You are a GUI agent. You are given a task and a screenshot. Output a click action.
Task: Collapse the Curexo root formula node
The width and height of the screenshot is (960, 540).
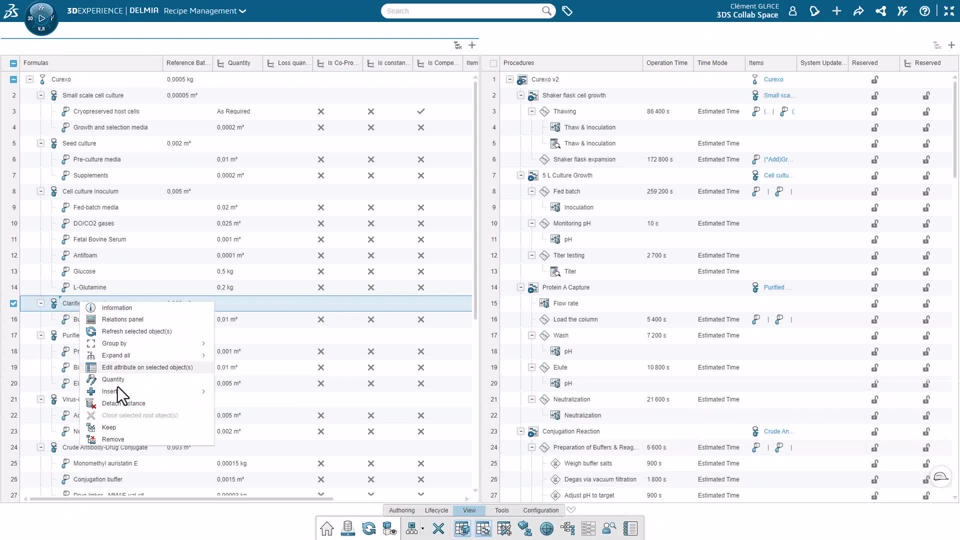[29, 79]
